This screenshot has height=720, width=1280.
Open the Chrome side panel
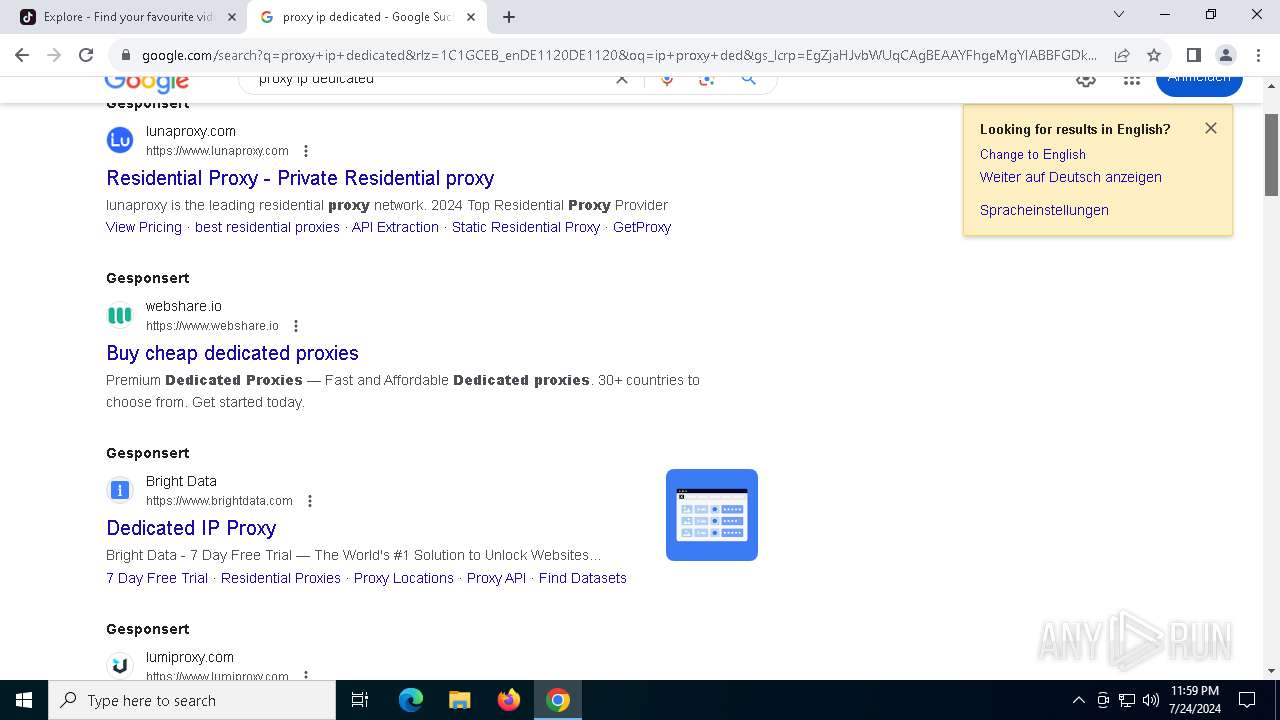click(1193, 55)
